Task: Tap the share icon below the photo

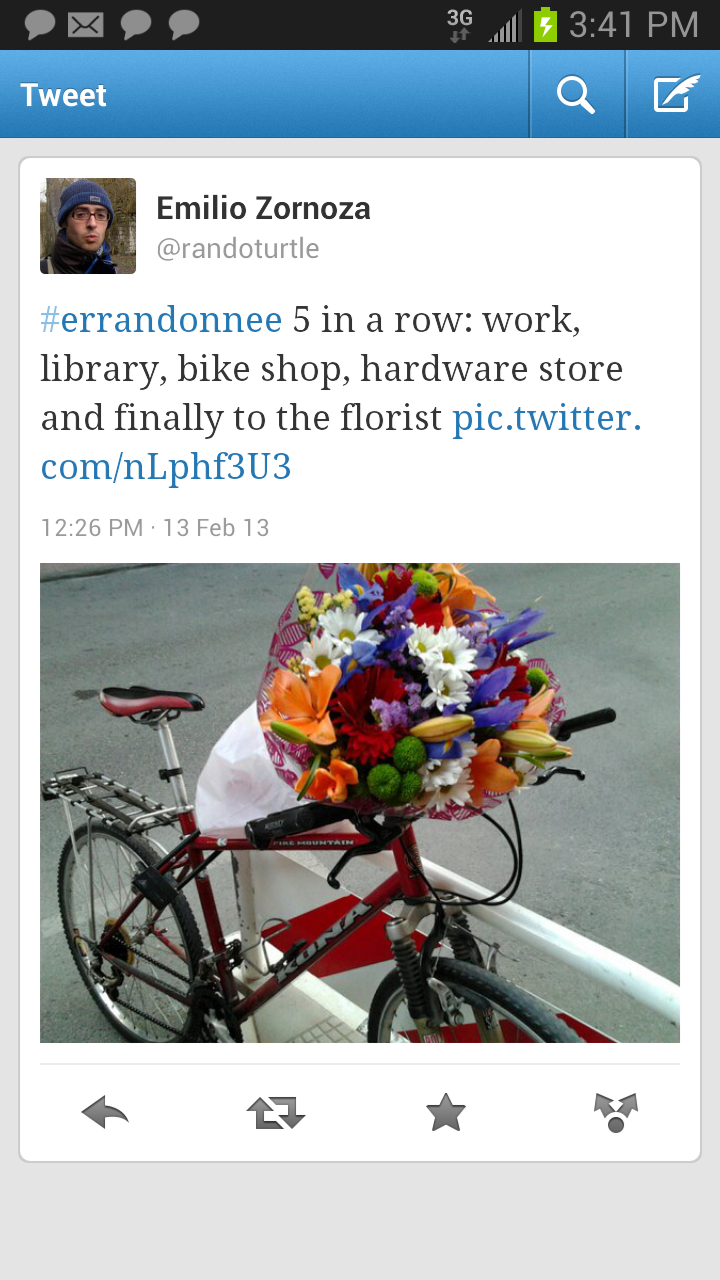Action: pos(615,1112)
